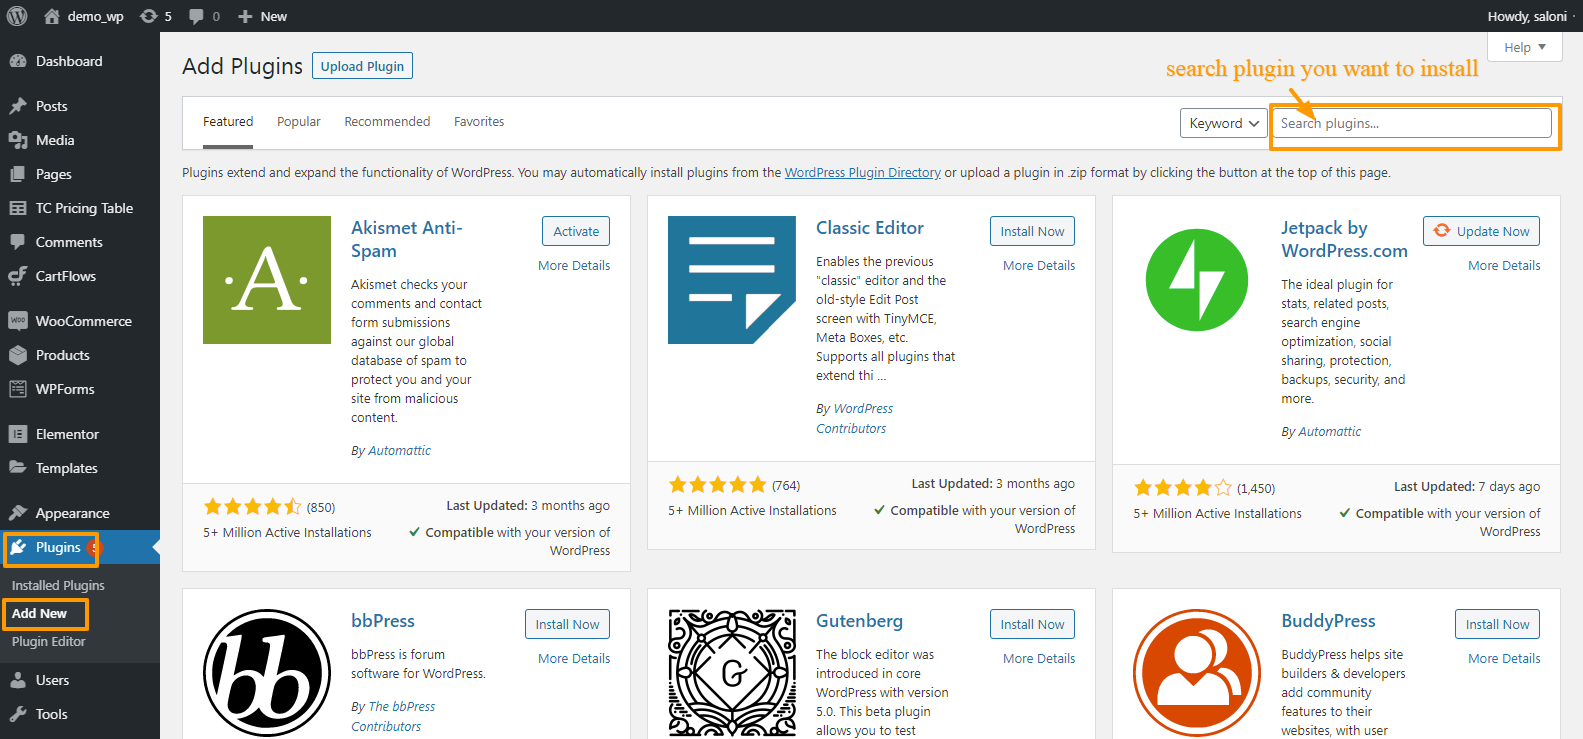Click the Comments bubble icon in sidebar
This screenshot has width=1583, height=739.
pyautogui.click(x=18, y=242)
